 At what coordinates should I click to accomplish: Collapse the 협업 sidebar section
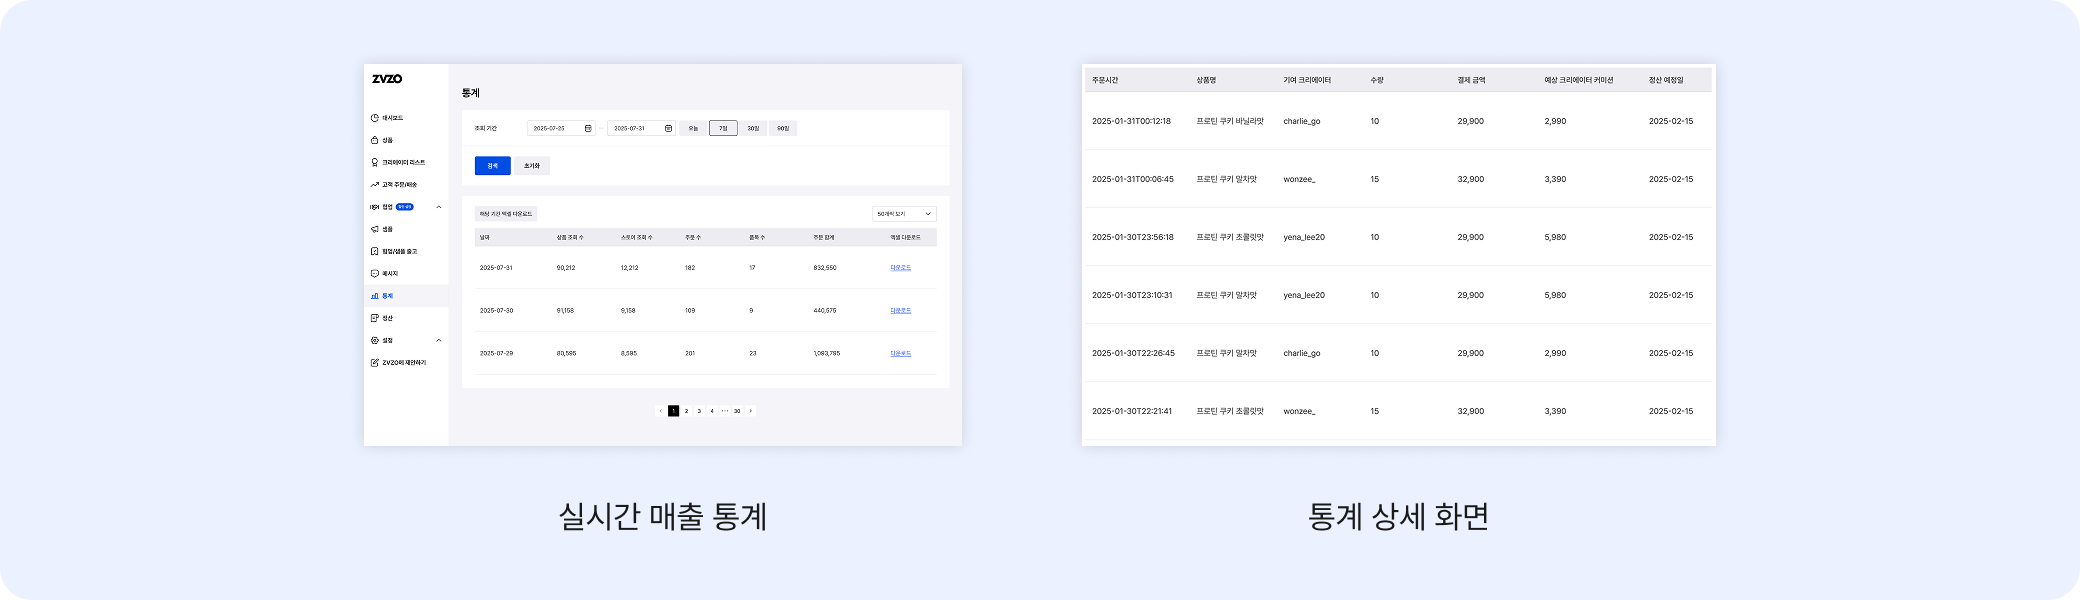(x=439, y=207)
